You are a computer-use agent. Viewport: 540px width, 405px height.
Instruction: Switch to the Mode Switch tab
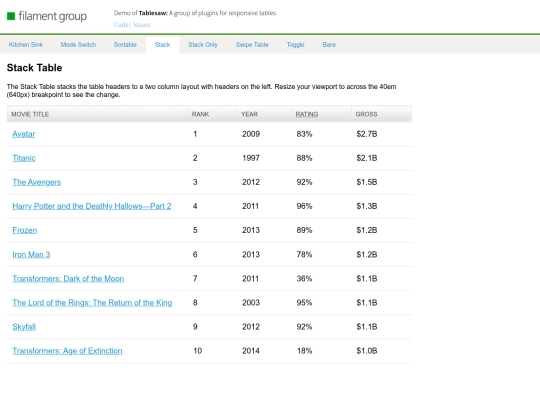(x=78, y=44)
